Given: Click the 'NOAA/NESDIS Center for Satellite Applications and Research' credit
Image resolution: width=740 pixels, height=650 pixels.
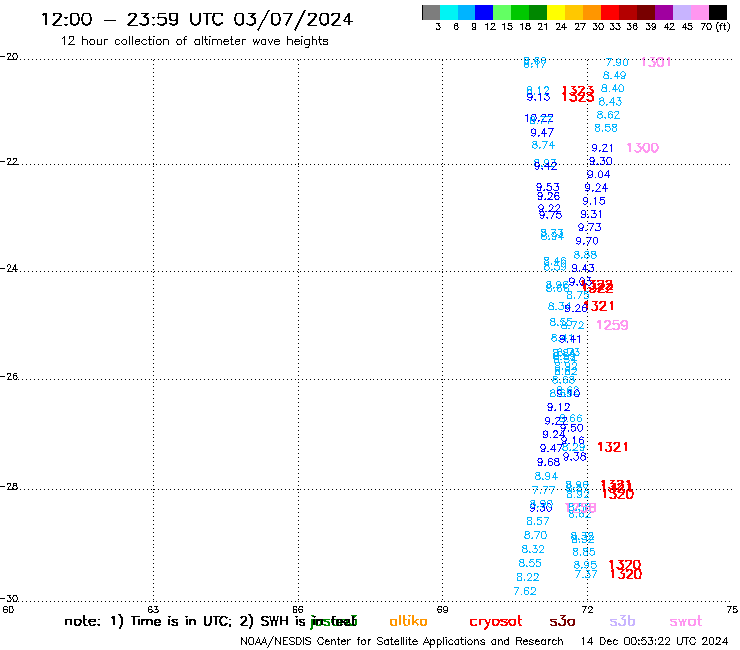Looking at the screenshot, I should pos(402,642).
